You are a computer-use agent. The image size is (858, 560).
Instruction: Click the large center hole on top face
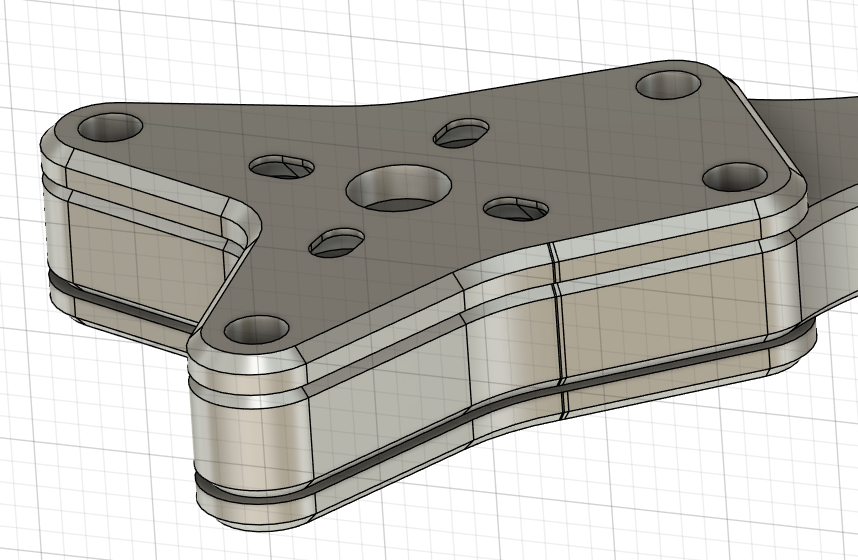[x=398, y=187]
